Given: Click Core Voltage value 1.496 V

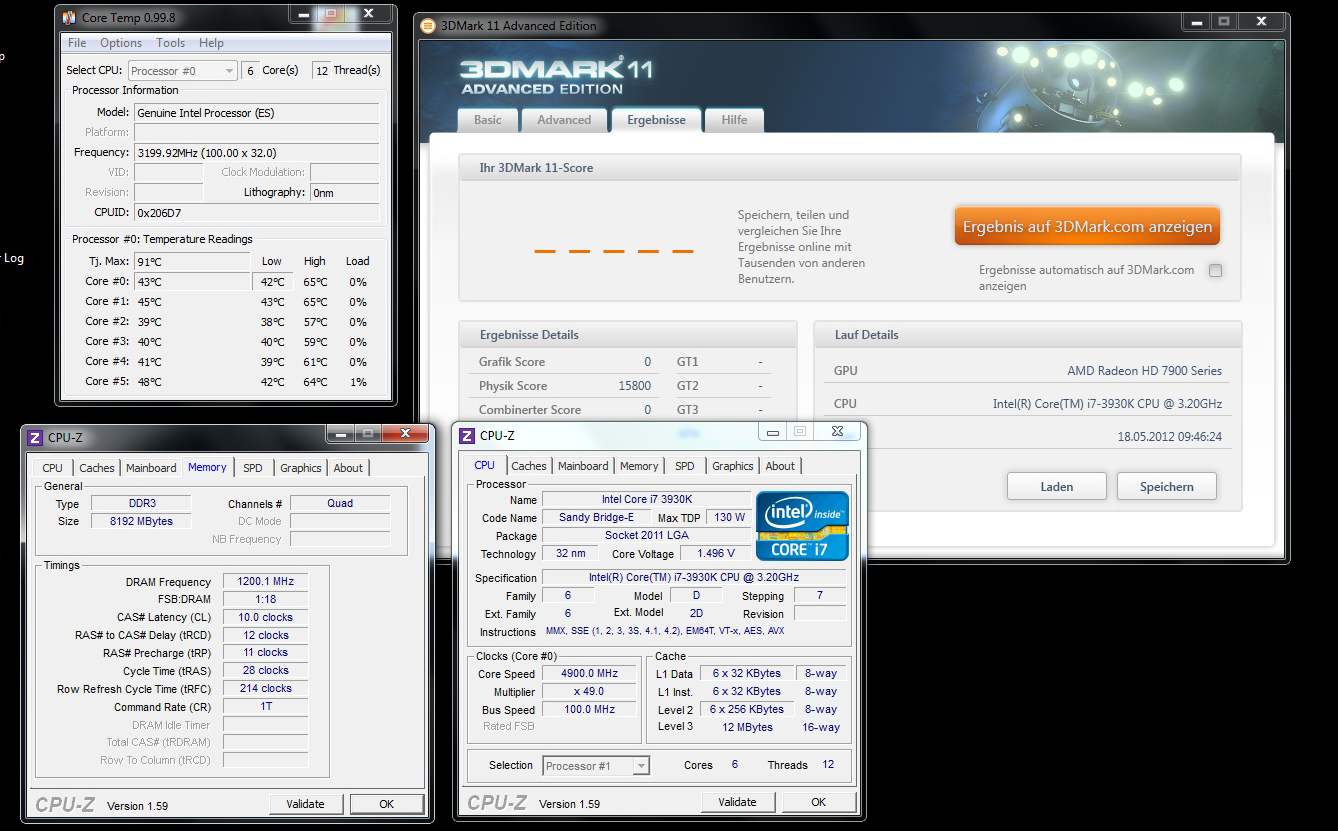Looking at the screenshot, I should [716, 553].
